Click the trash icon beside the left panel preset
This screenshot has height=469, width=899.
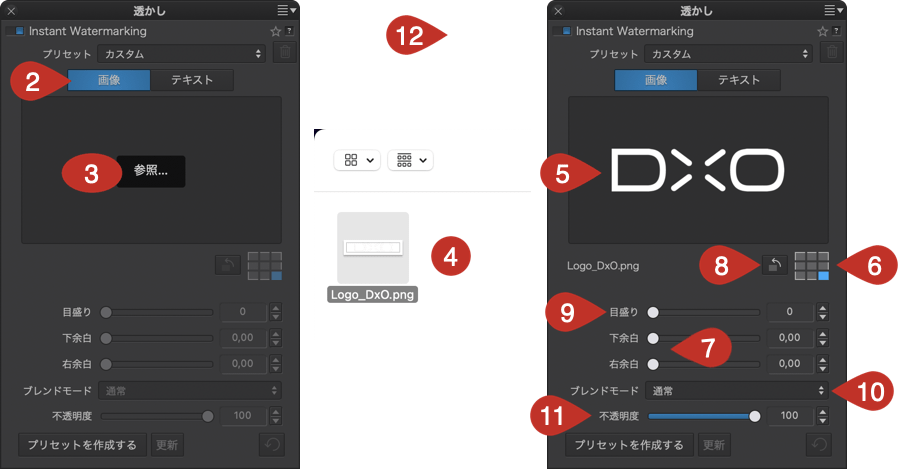(285, 53)
